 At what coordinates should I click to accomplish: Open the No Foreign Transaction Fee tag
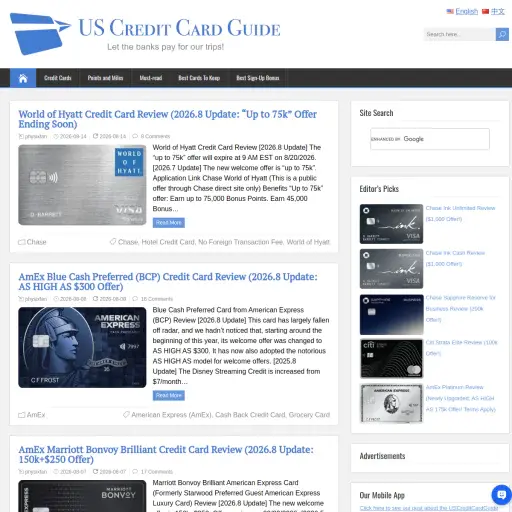point(240,242)
